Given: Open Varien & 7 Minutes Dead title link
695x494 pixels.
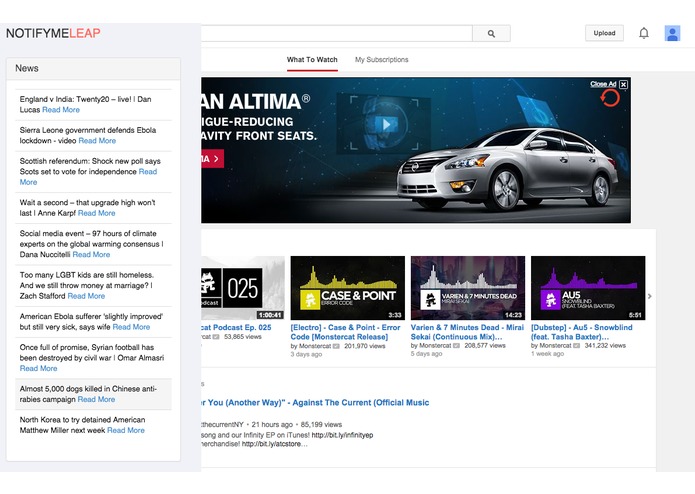Looking at the screenshot, I should tap(467, 332).
